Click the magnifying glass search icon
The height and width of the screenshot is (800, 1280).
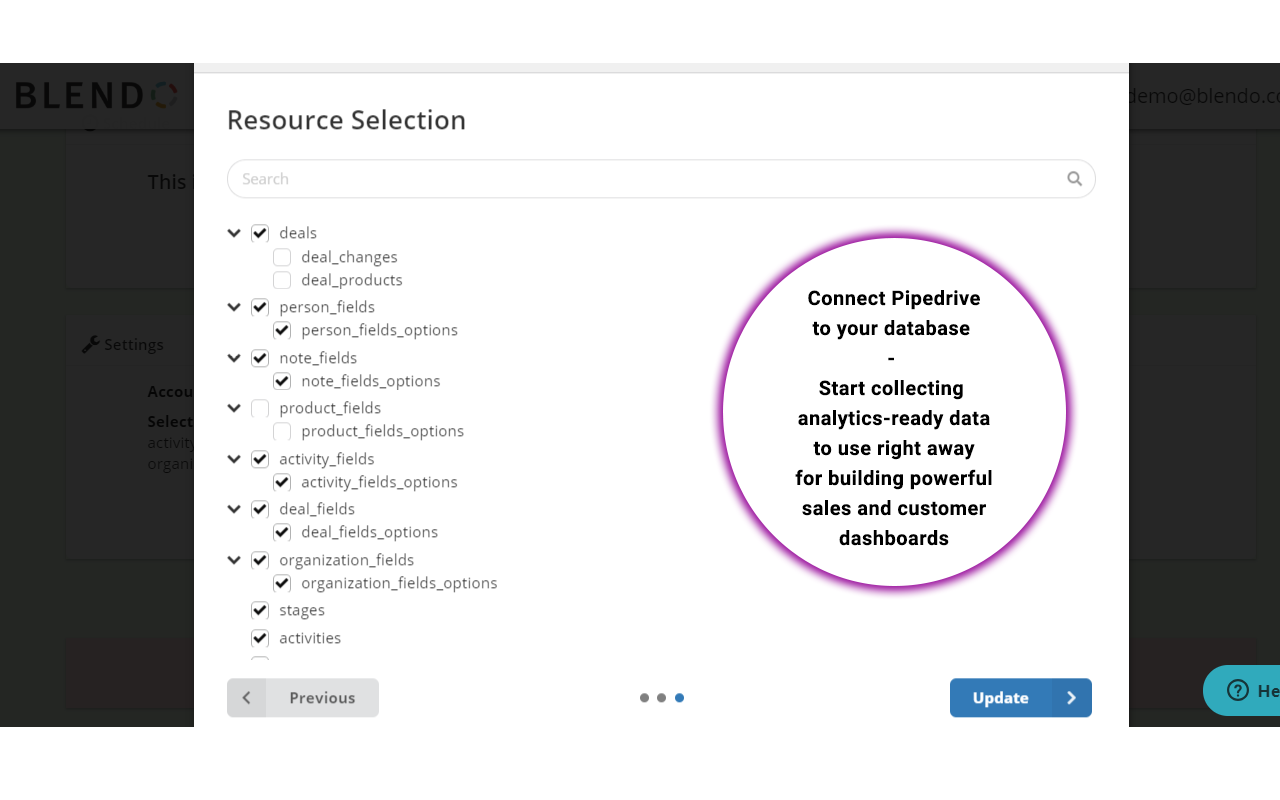[1074, 178]
